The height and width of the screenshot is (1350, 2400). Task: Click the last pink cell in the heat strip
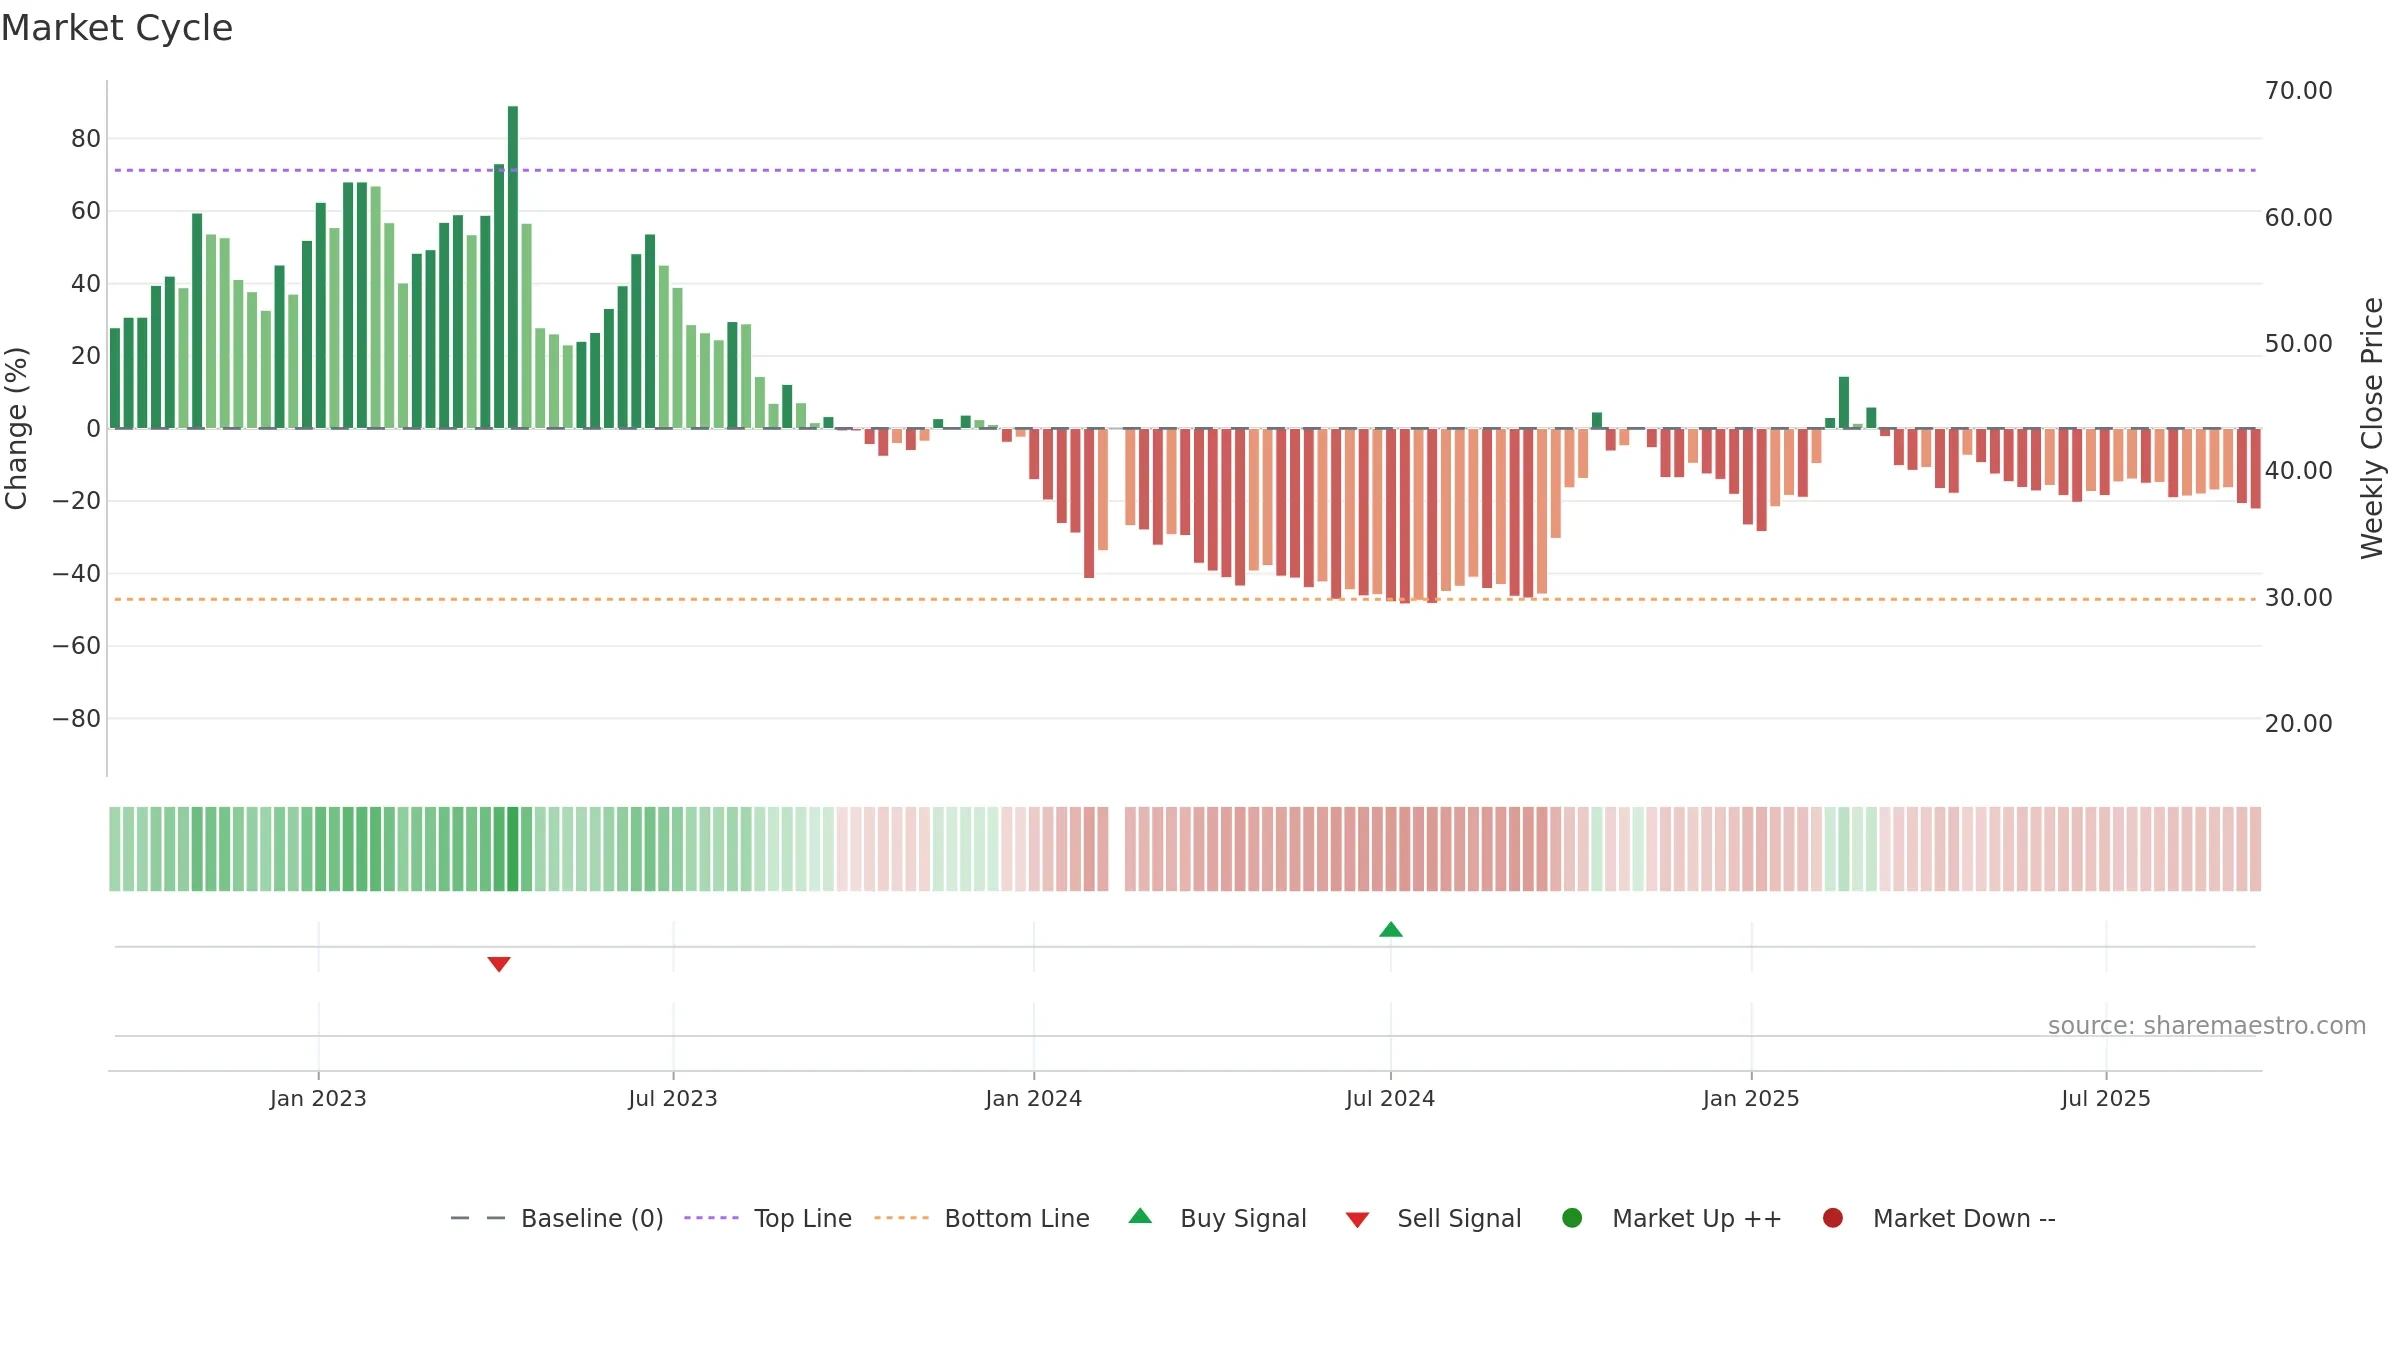[2256, 849]
